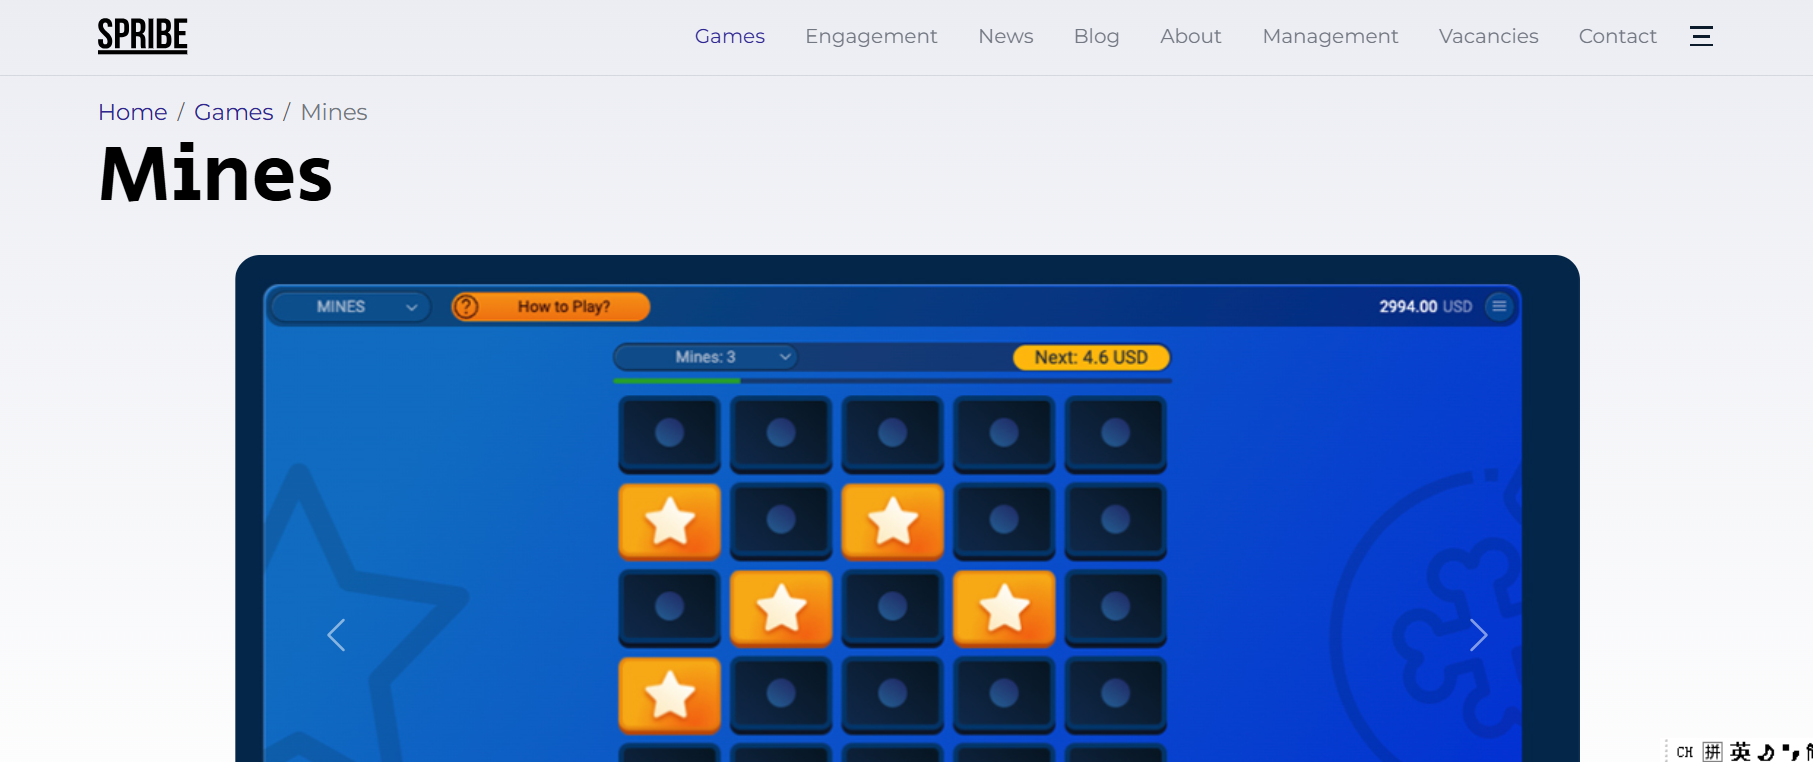The width and height of the screenshot is (1813, 762).
Task: Open the hamburger menu beside Contact
Action: (1701, 36)
